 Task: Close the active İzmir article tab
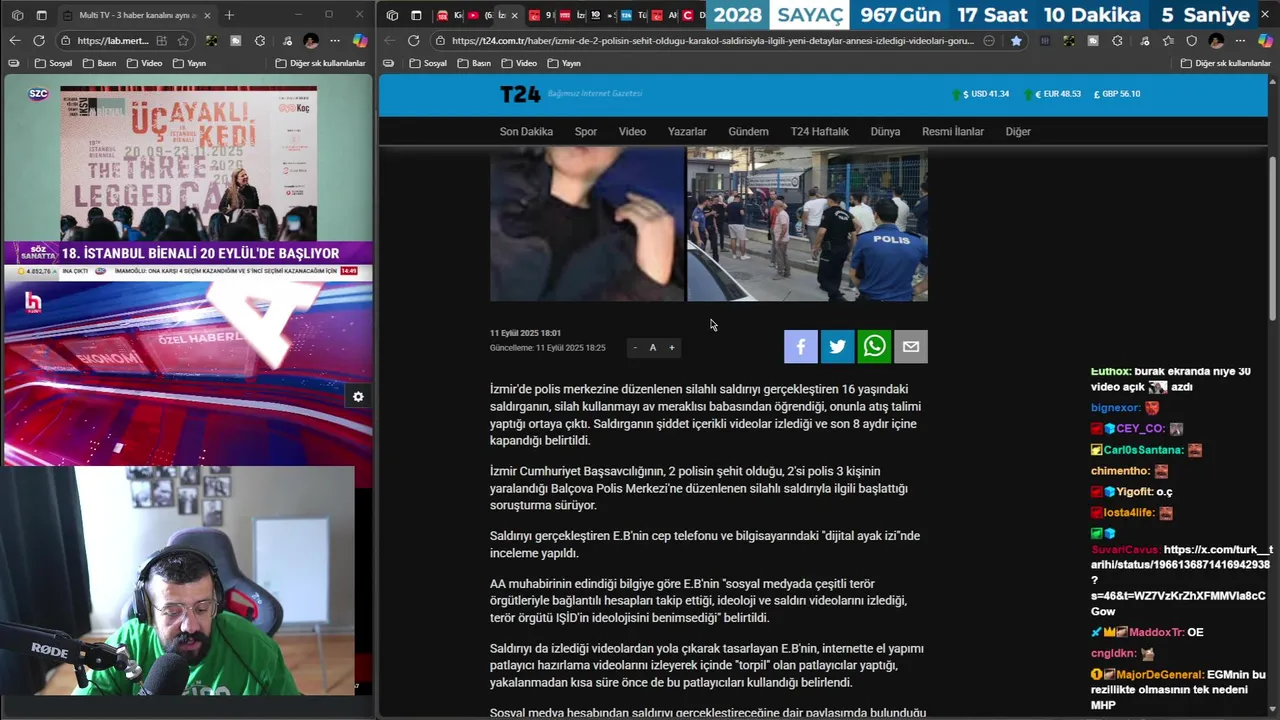coord(515,15)
